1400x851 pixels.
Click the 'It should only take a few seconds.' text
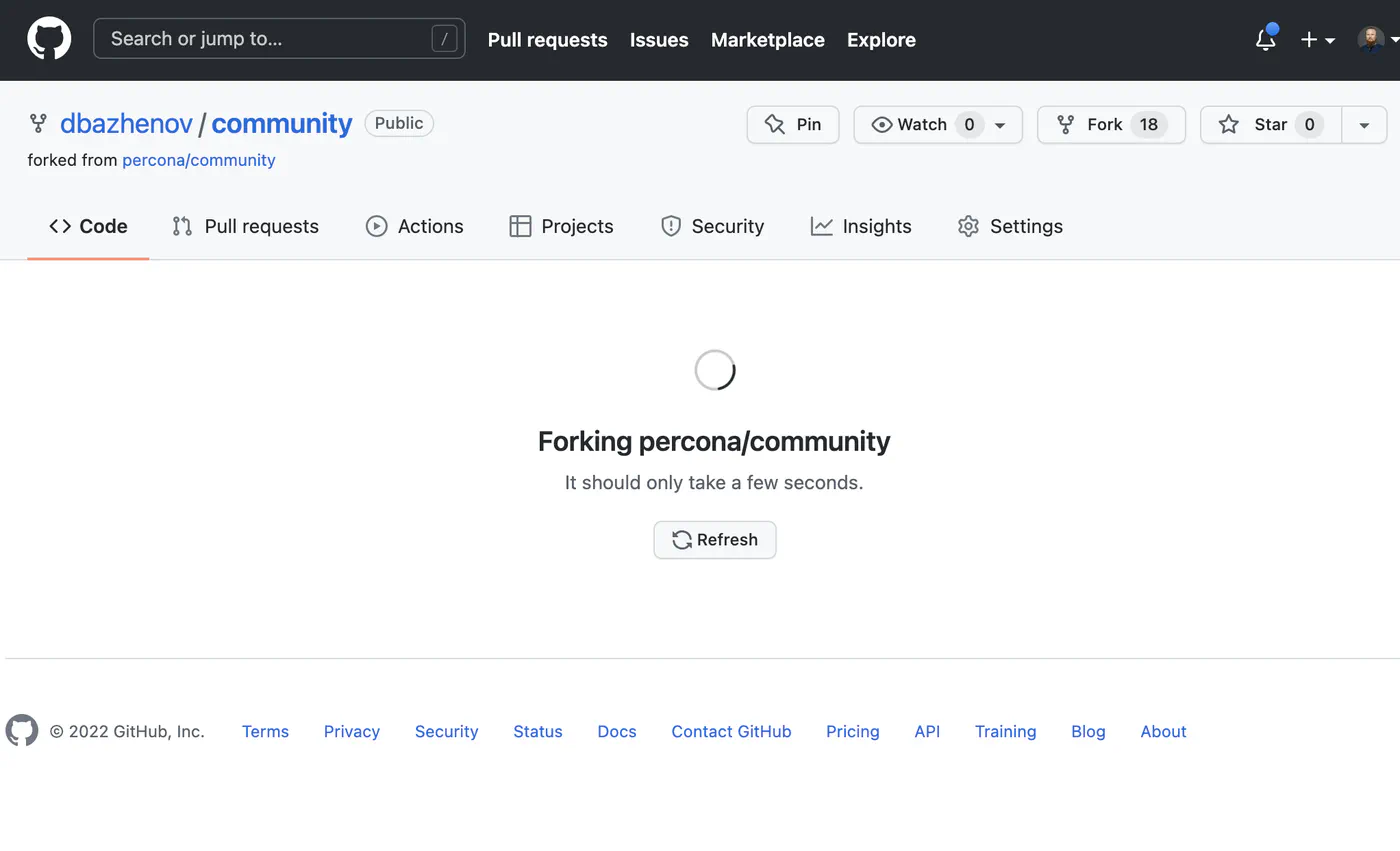(714, 483)
